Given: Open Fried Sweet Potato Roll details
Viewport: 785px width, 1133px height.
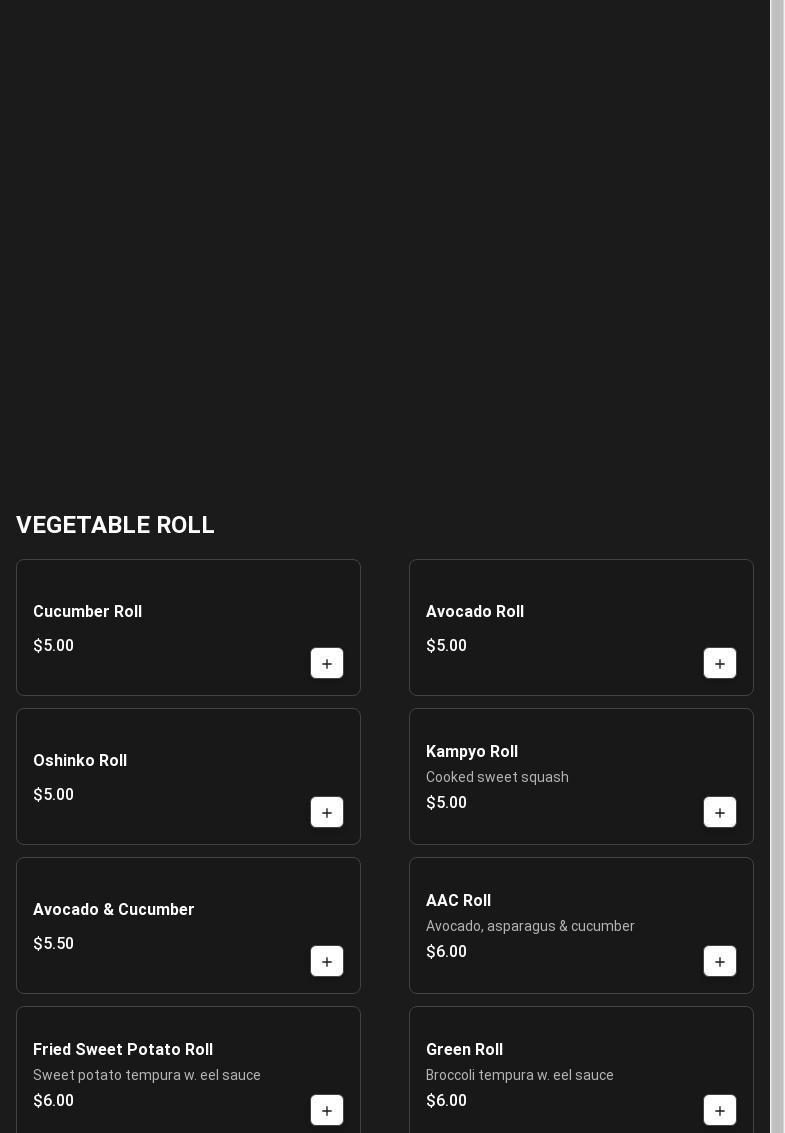Looking at the screenshot, I should tap(123, 1050).
